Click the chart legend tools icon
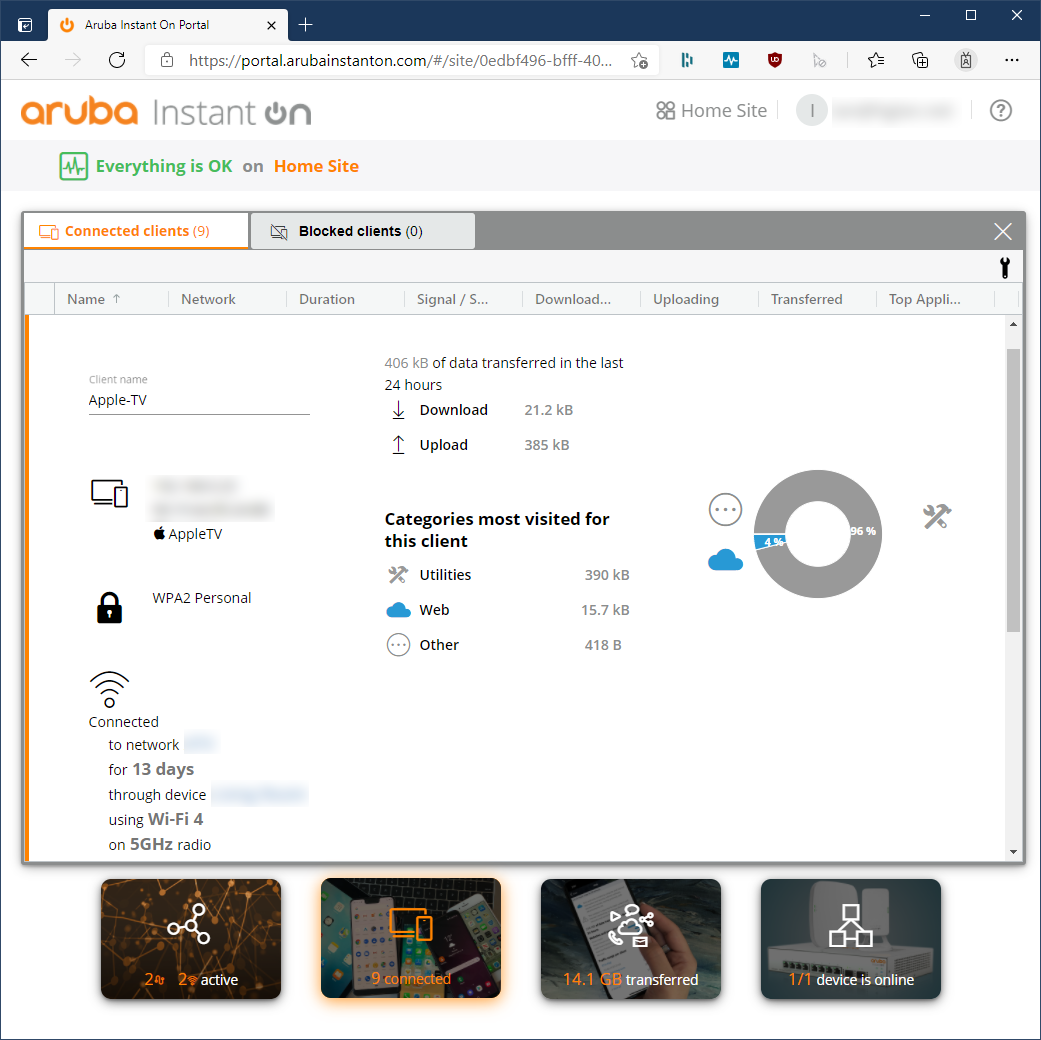 937,516
